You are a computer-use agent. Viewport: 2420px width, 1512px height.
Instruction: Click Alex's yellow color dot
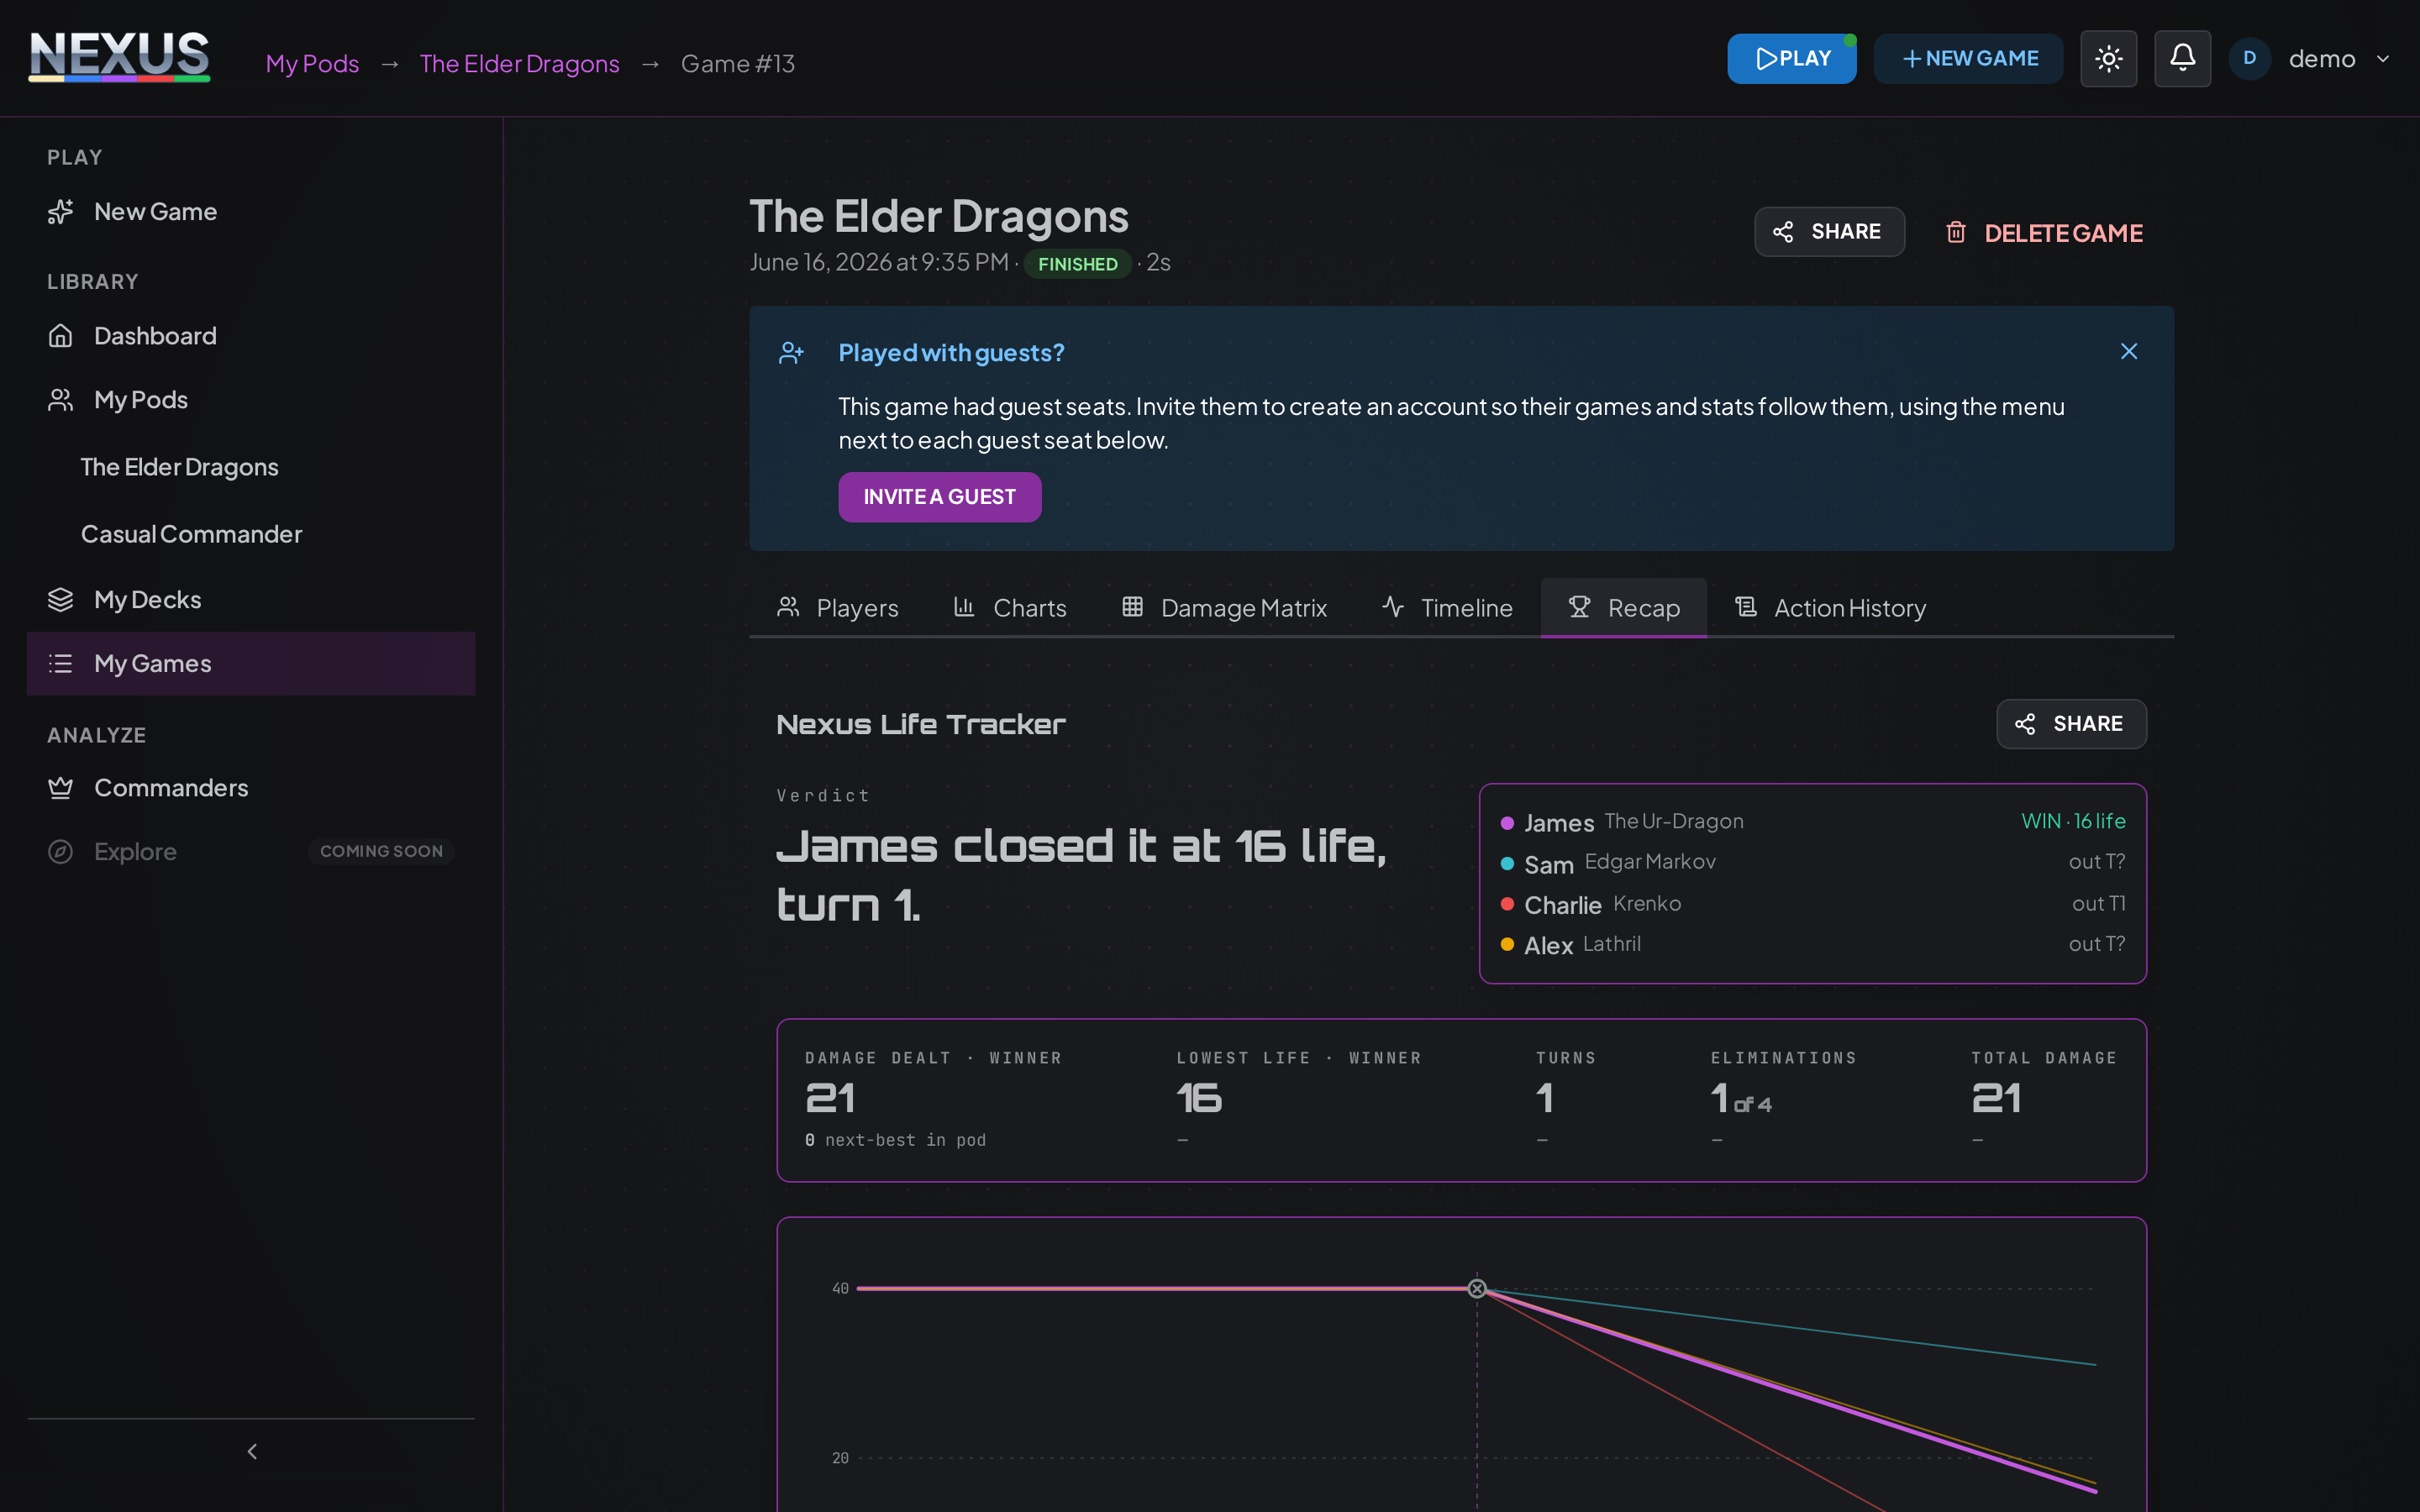click(1507, 944)
